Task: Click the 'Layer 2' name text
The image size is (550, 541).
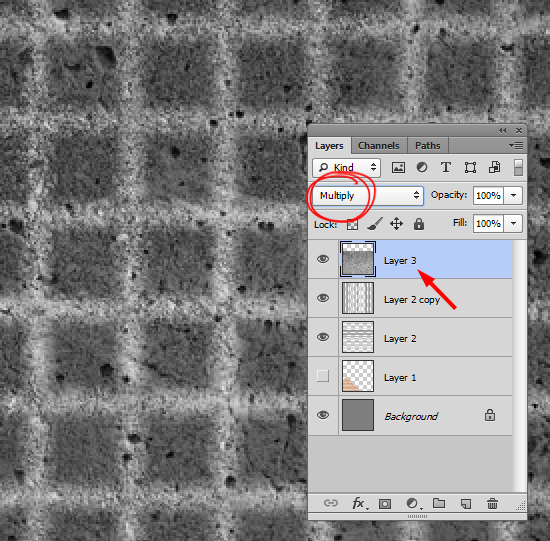Action: click(x=400, y=339)
